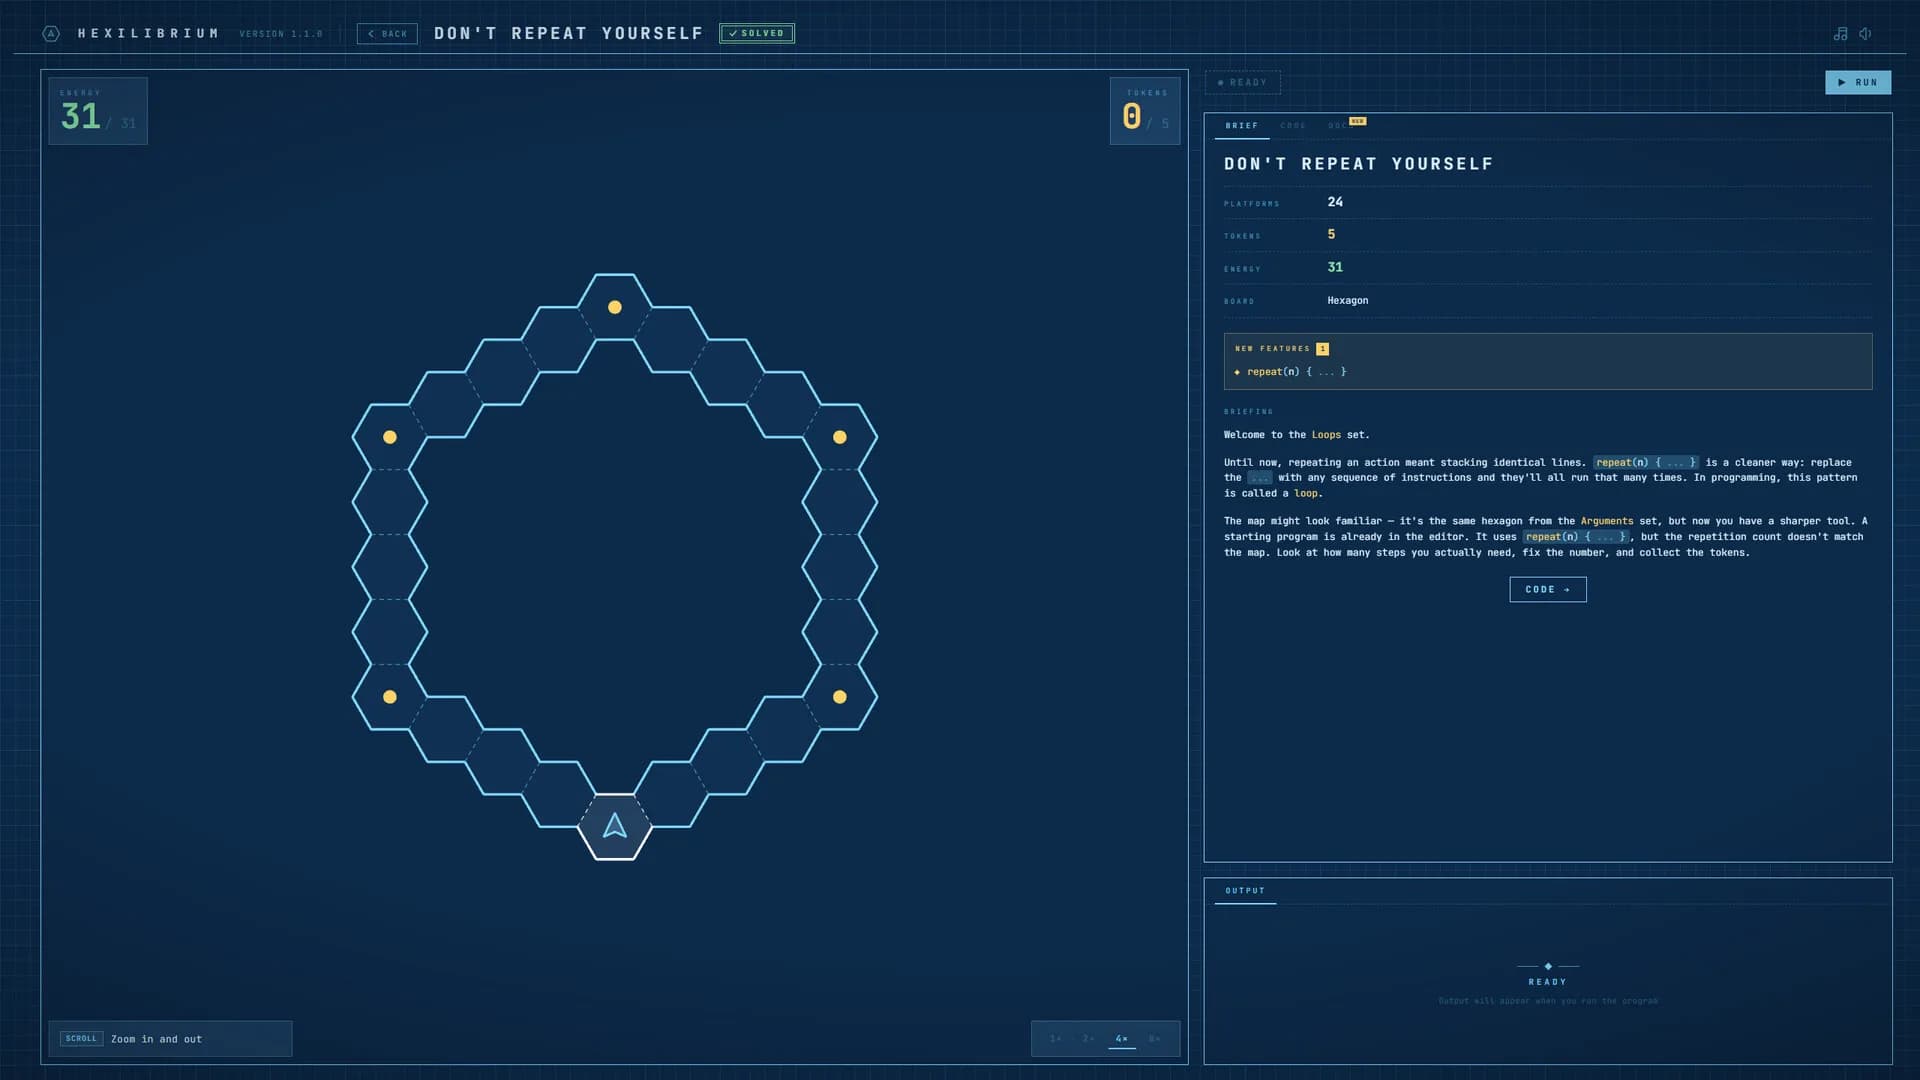The width and height of the screenshot is (1920, 1080).
Task: Click the token at the top of the ring
Action: point(615,307)
